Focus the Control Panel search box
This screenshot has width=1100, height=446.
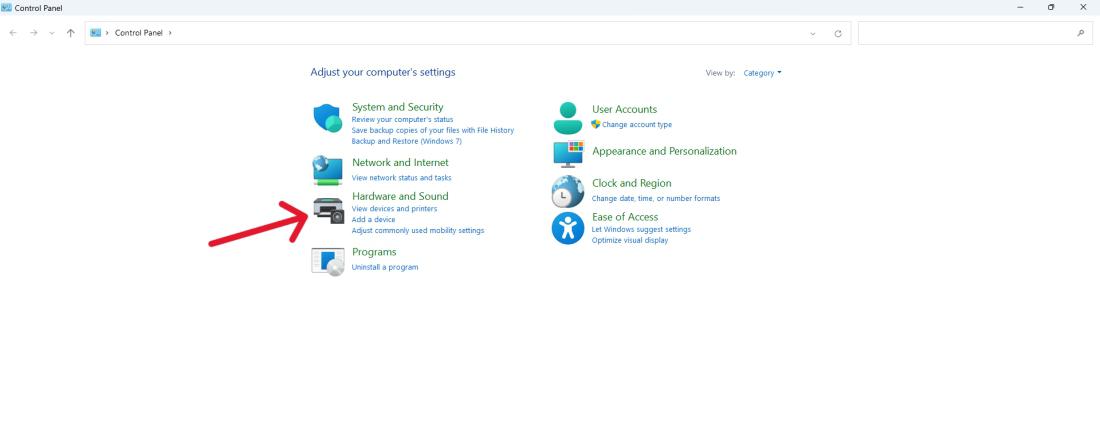pos(974,33)
